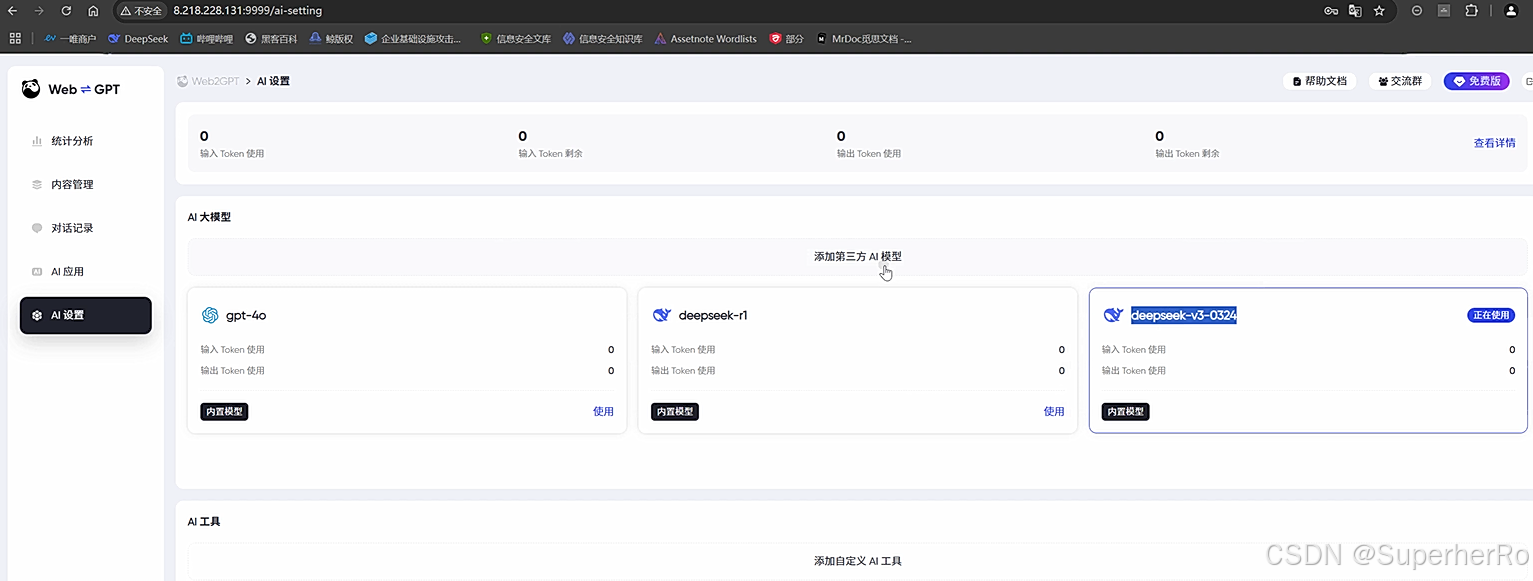Open the 交流群 button
1533x581 pixels.
(1399, 81)
